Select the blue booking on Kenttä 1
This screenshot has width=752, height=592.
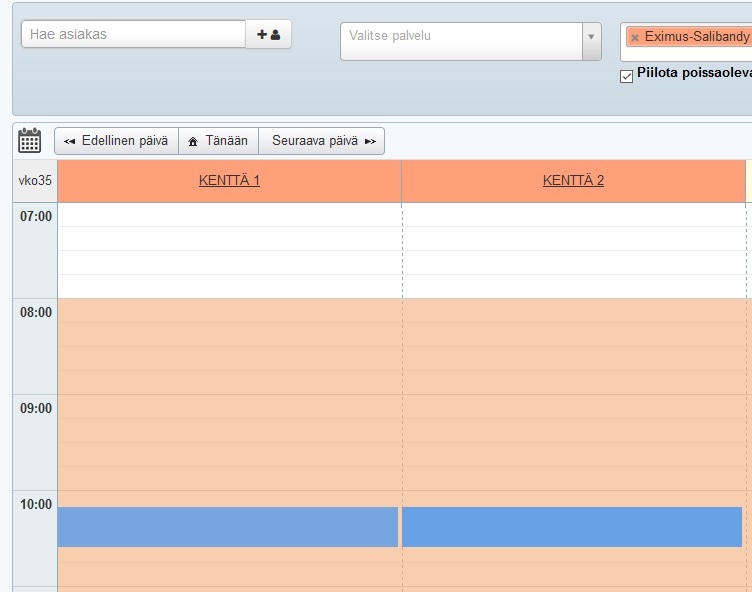228,527
